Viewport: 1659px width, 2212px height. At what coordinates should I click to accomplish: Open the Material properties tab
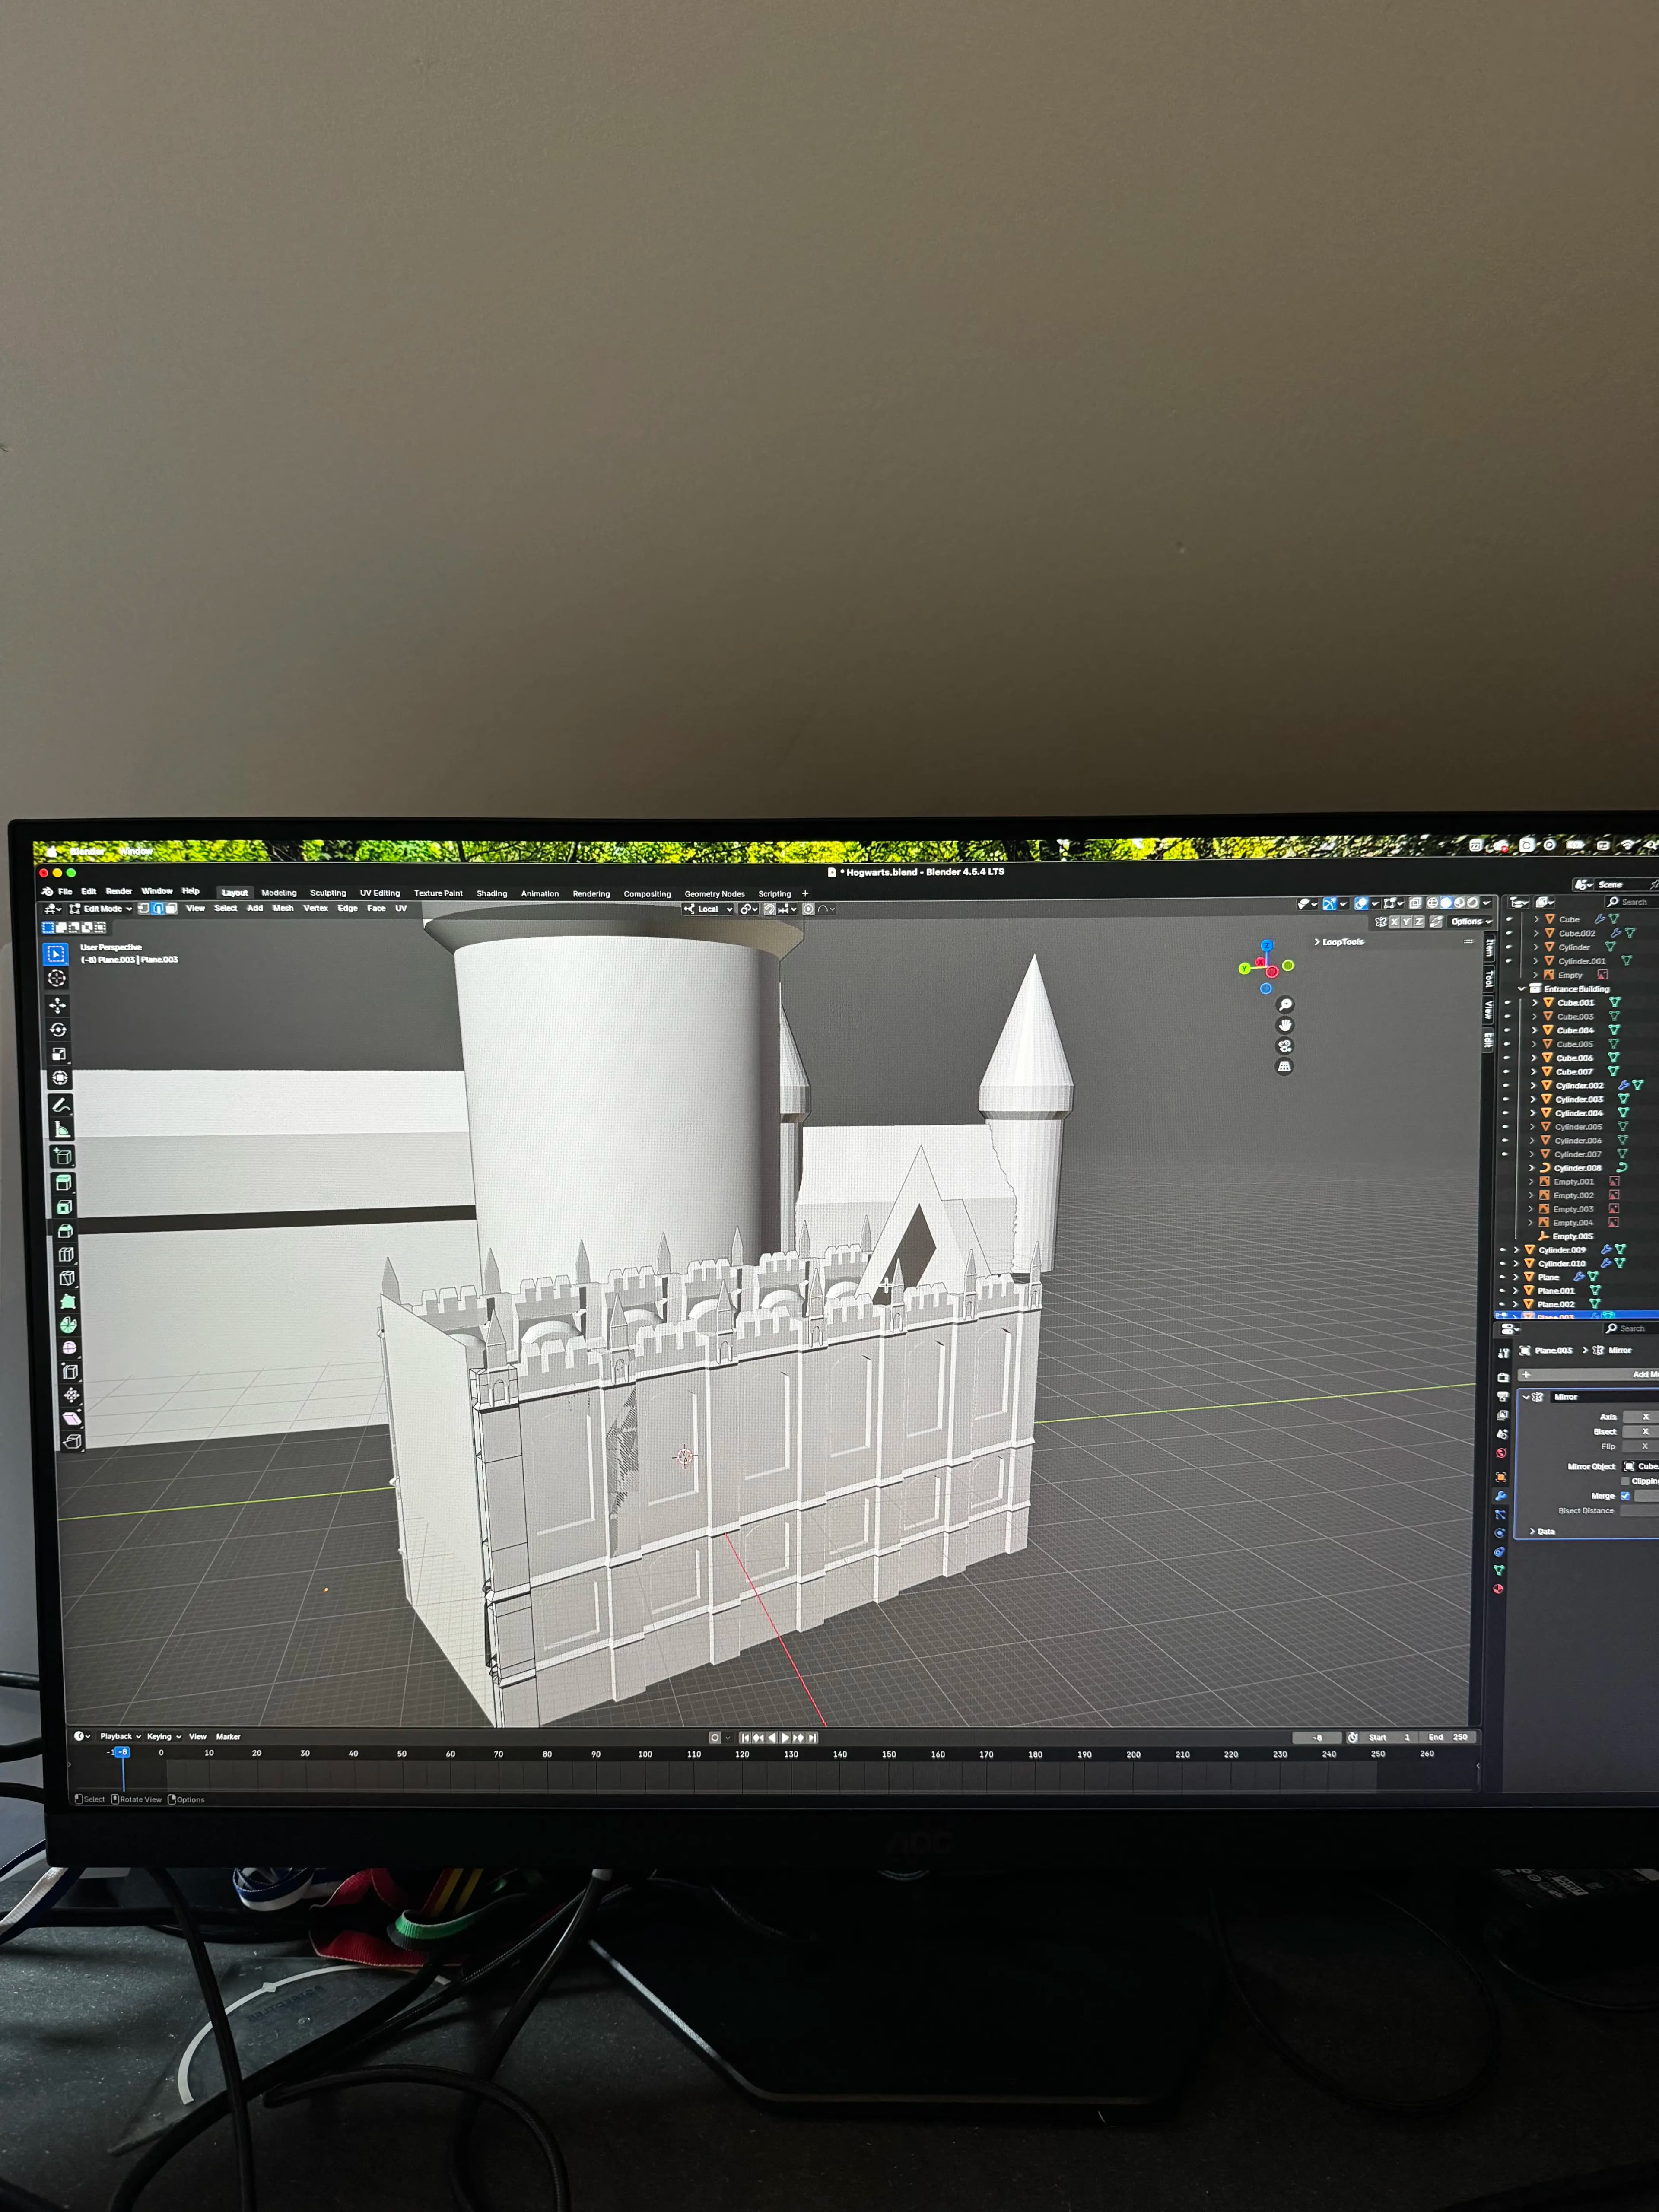[x=1498, y=1589]
